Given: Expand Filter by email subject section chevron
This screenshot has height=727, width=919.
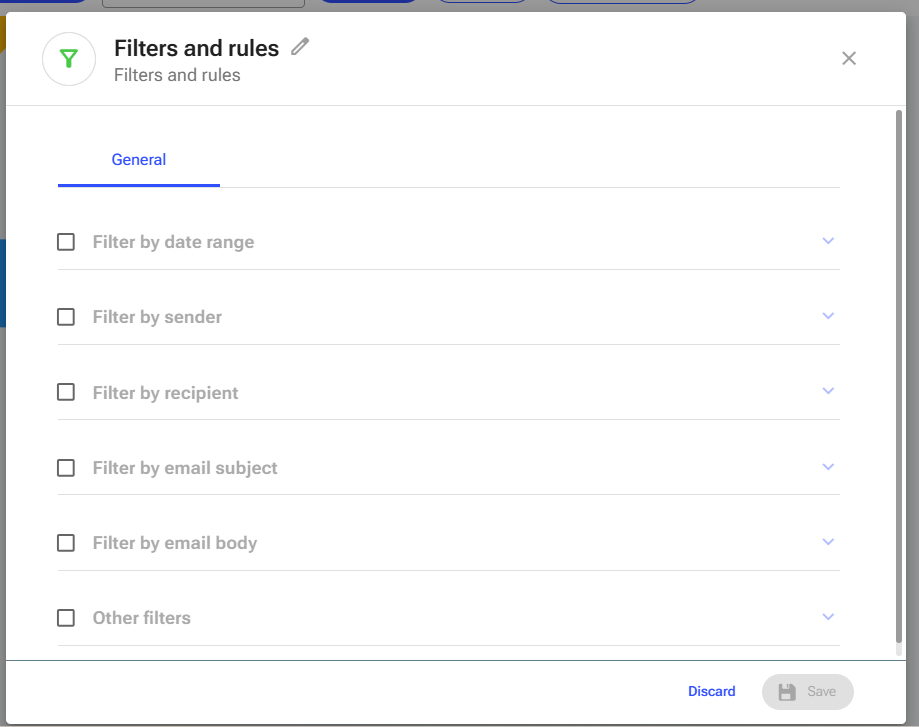Looking at the screenshot, I should tap(828, 467).
